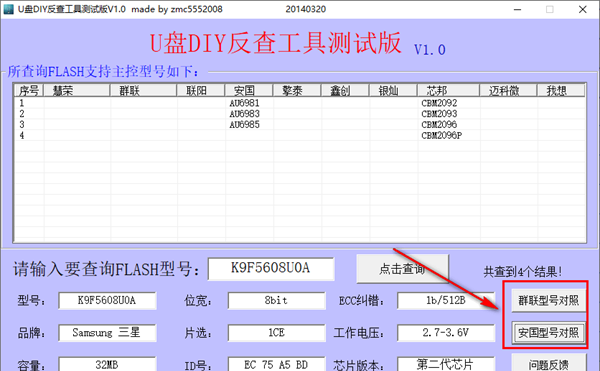The image size is (600, 371).
Task: Select the 芯片版本 field showing 第二代芯片
Action: (446, 364)
